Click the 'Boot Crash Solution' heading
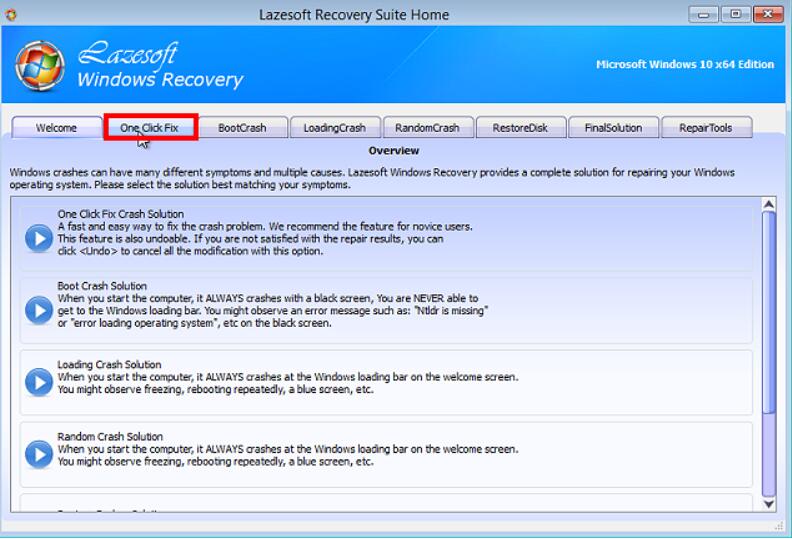Image resolution: width=792 pixels, height=539 pixels. click(102, 286)
